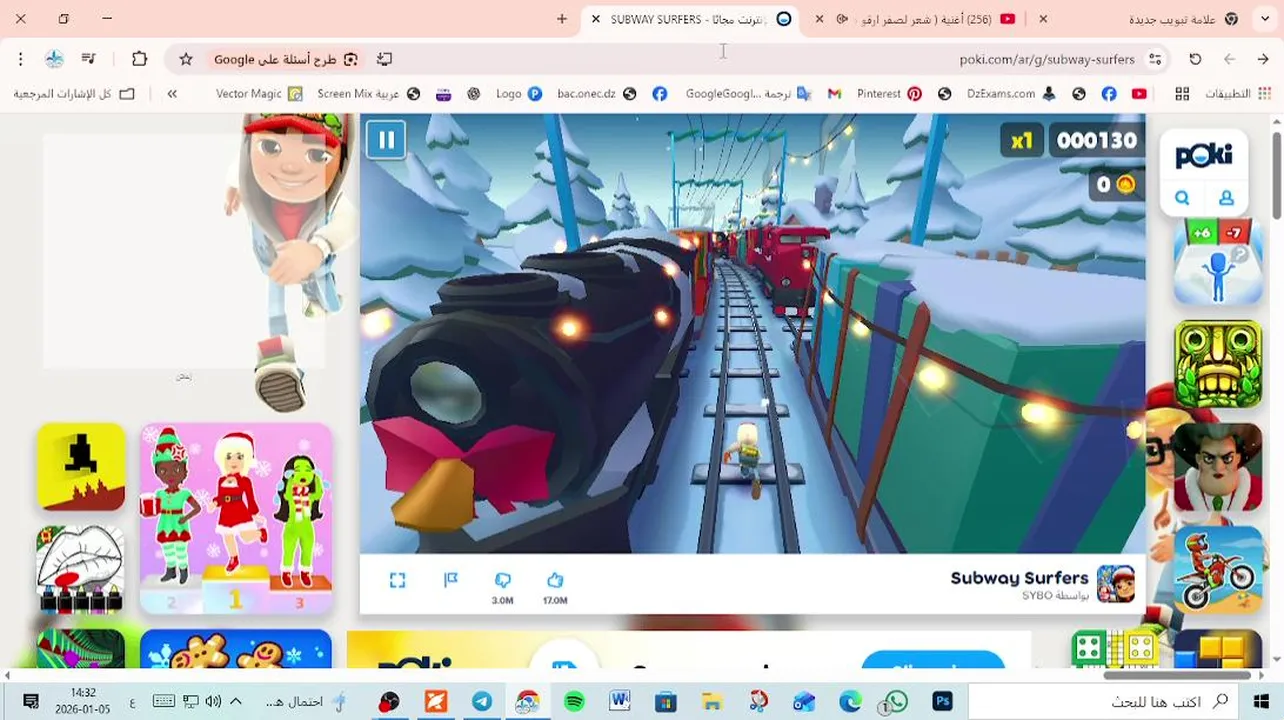This screenshot has height=720, width=1284.
Task: Click the Windows taskbar search box
Action: pyautogui.click(x=1103, y=701)
